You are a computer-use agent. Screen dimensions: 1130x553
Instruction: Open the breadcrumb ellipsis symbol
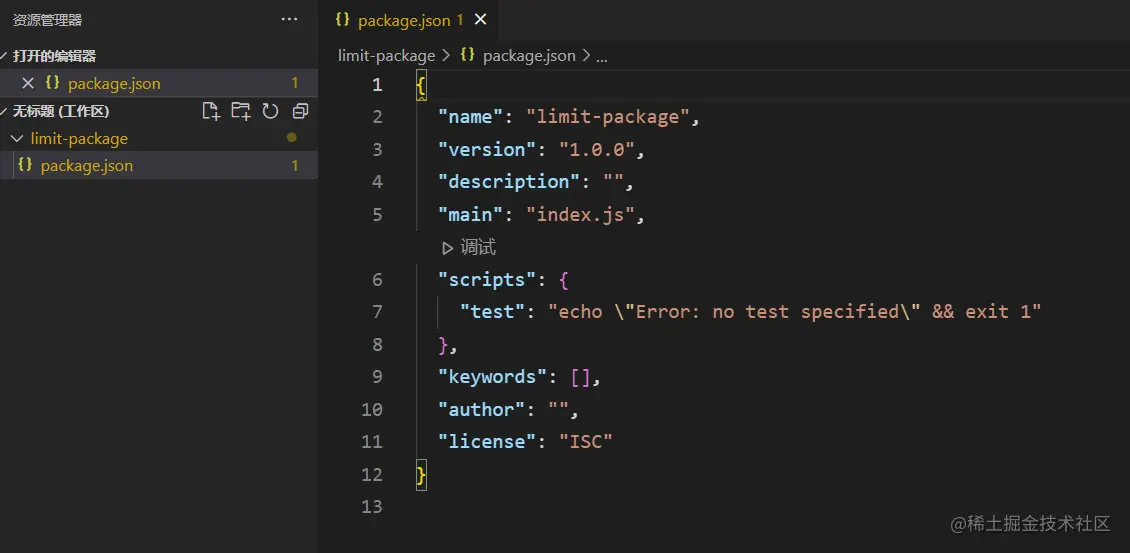coord(602,56)
